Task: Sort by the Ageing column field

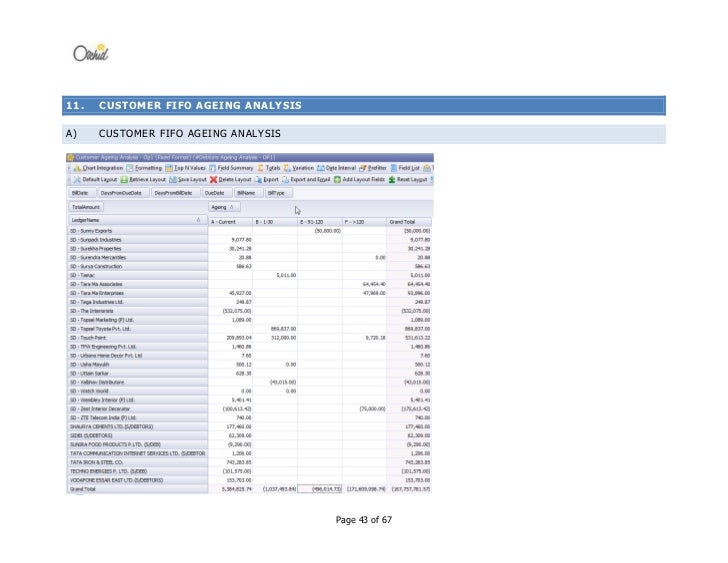Action: pos(224,207)
